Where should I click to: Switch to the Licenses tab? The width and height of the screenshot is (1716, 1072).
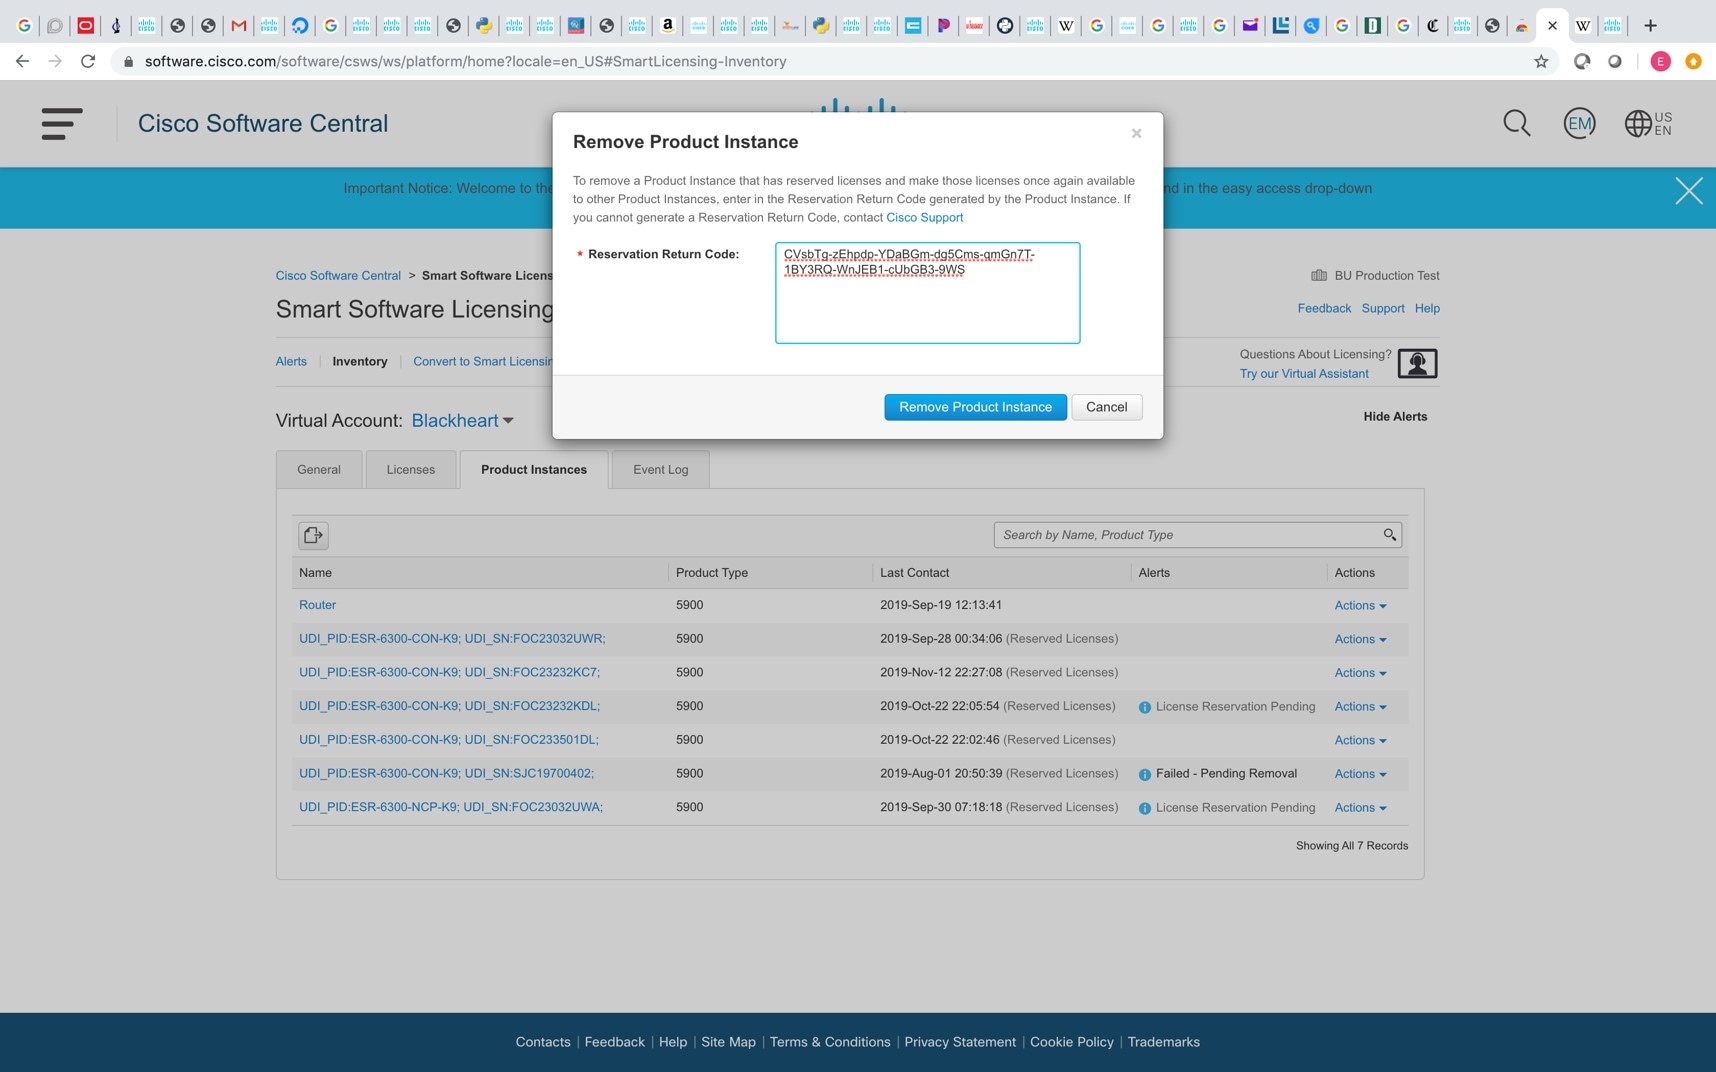[x=410, y=469]
